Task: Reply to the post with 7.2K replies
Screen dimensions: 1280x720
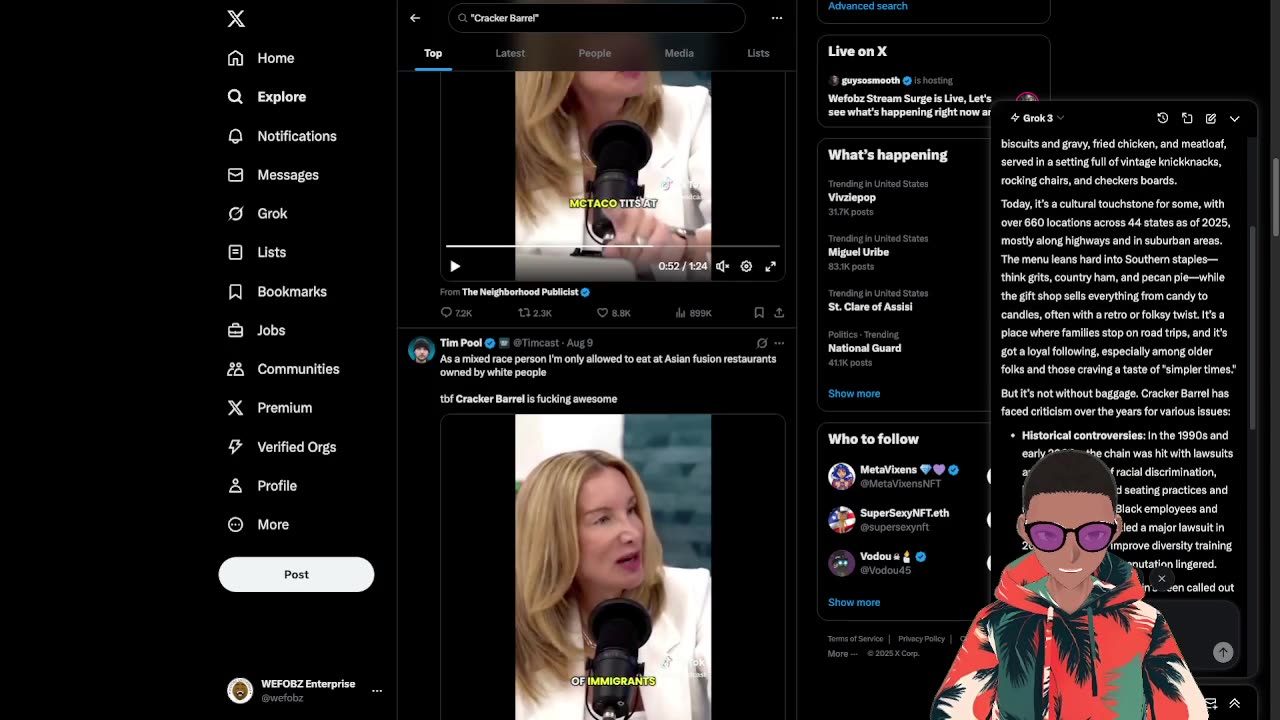Action: point(456,313)
